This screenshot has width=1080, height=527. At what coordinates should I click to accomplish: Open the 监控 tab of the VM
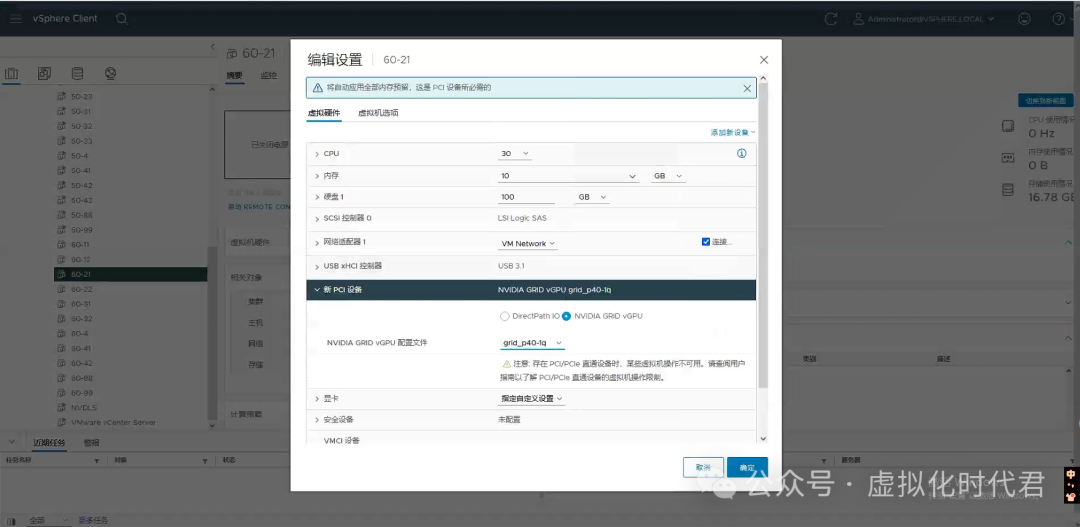[x=269, y=75]
